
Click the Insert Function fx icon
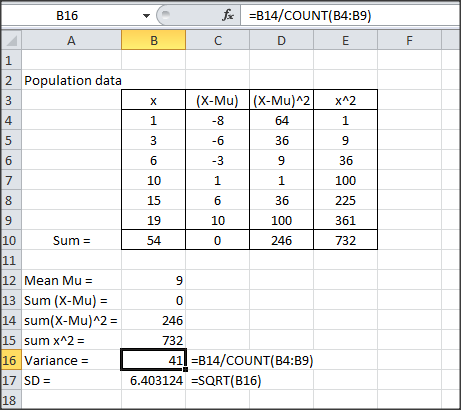[x=228, y=15]
